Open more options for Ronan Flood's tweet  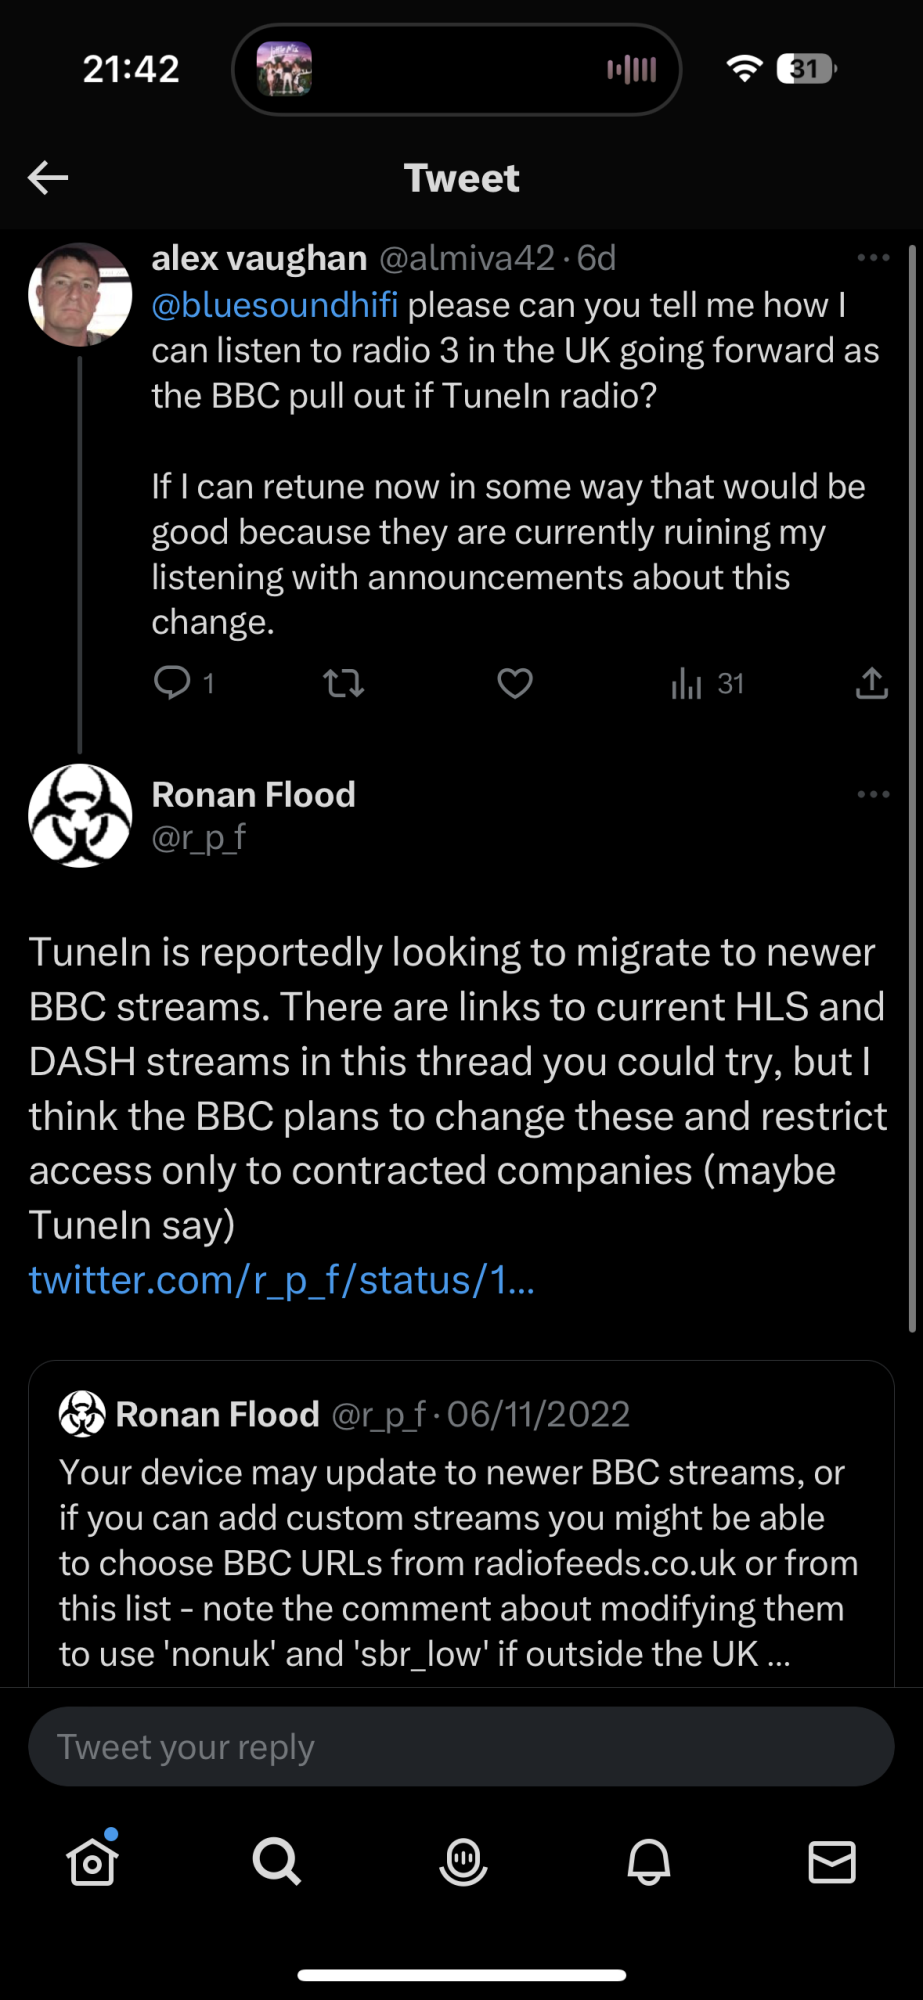pos(873,795)
